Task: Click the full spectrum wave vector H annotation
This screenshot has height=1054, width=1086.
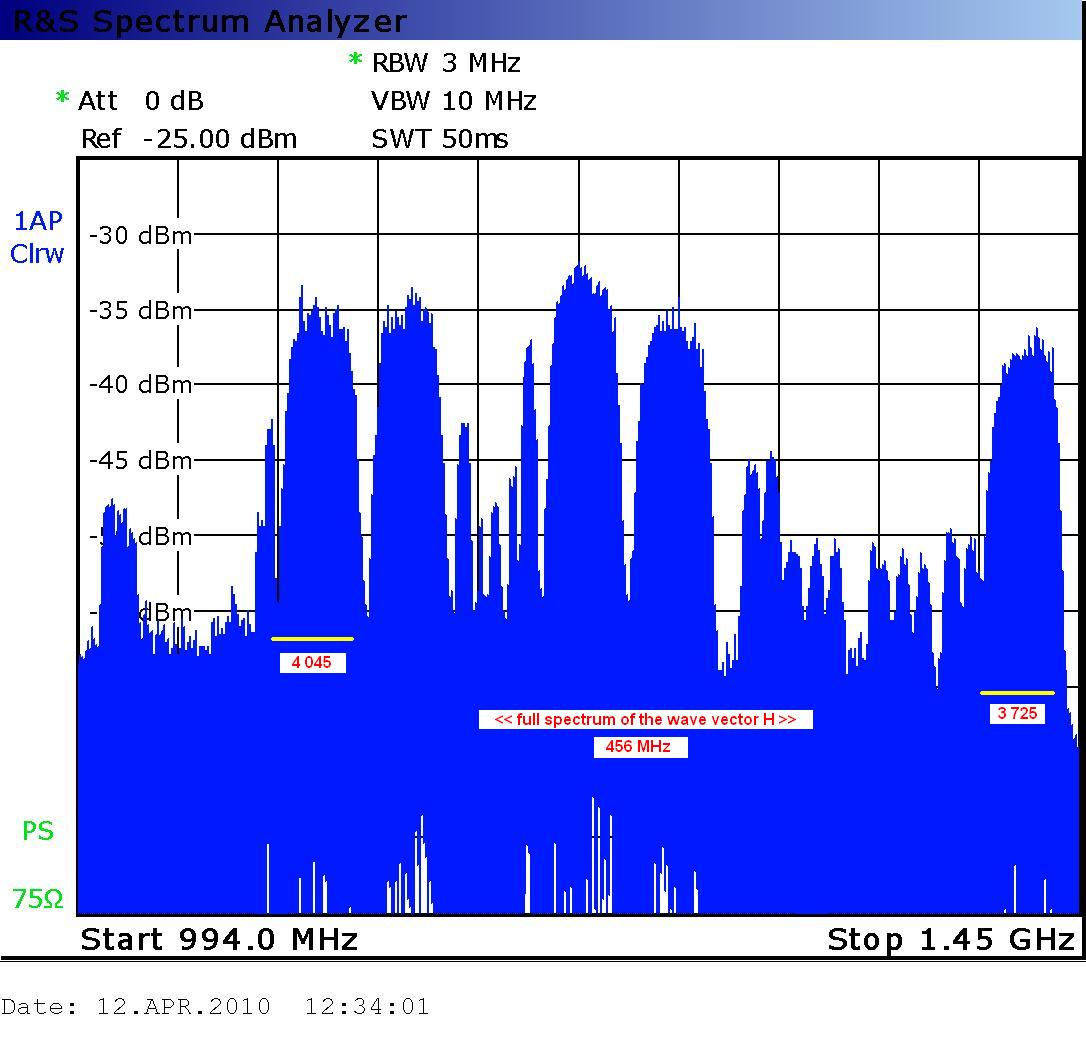Action: [645, 719]
